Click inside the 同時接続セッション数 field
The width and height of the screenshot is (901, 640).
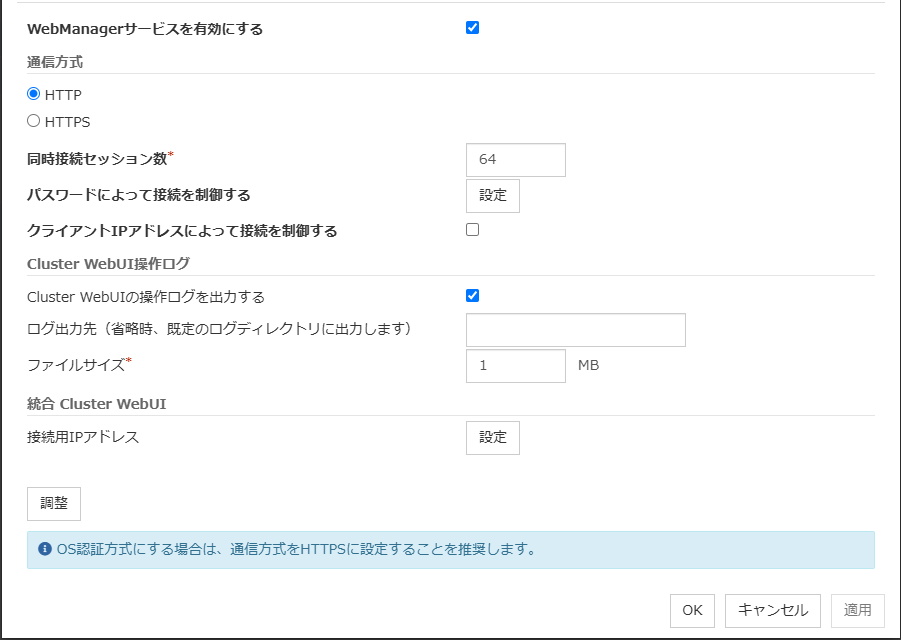(x=515, y=159)
